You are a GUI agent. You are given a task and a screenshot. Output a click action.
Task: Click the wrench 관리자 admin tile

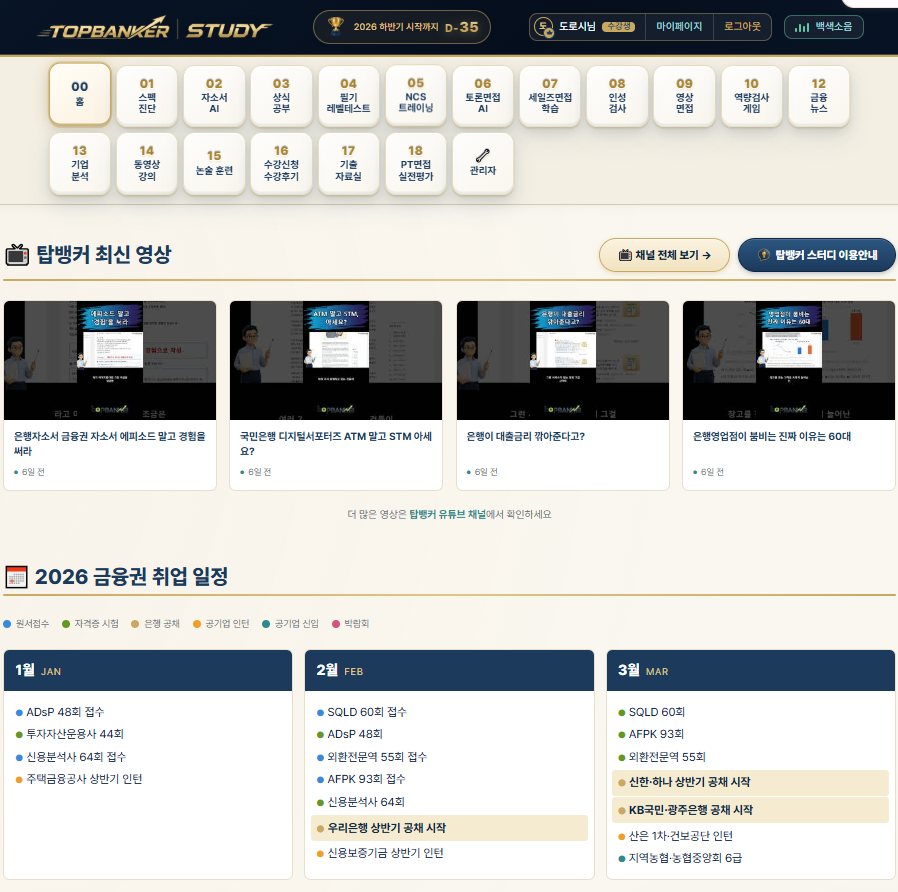(x=483, y=164)
